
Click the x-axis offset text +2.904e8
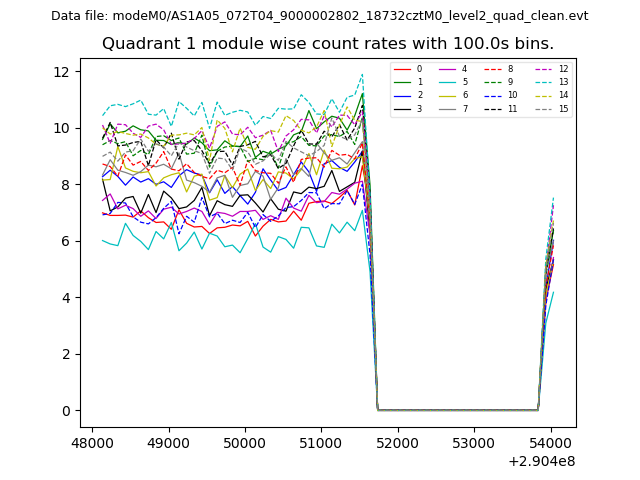pos(541,461)
